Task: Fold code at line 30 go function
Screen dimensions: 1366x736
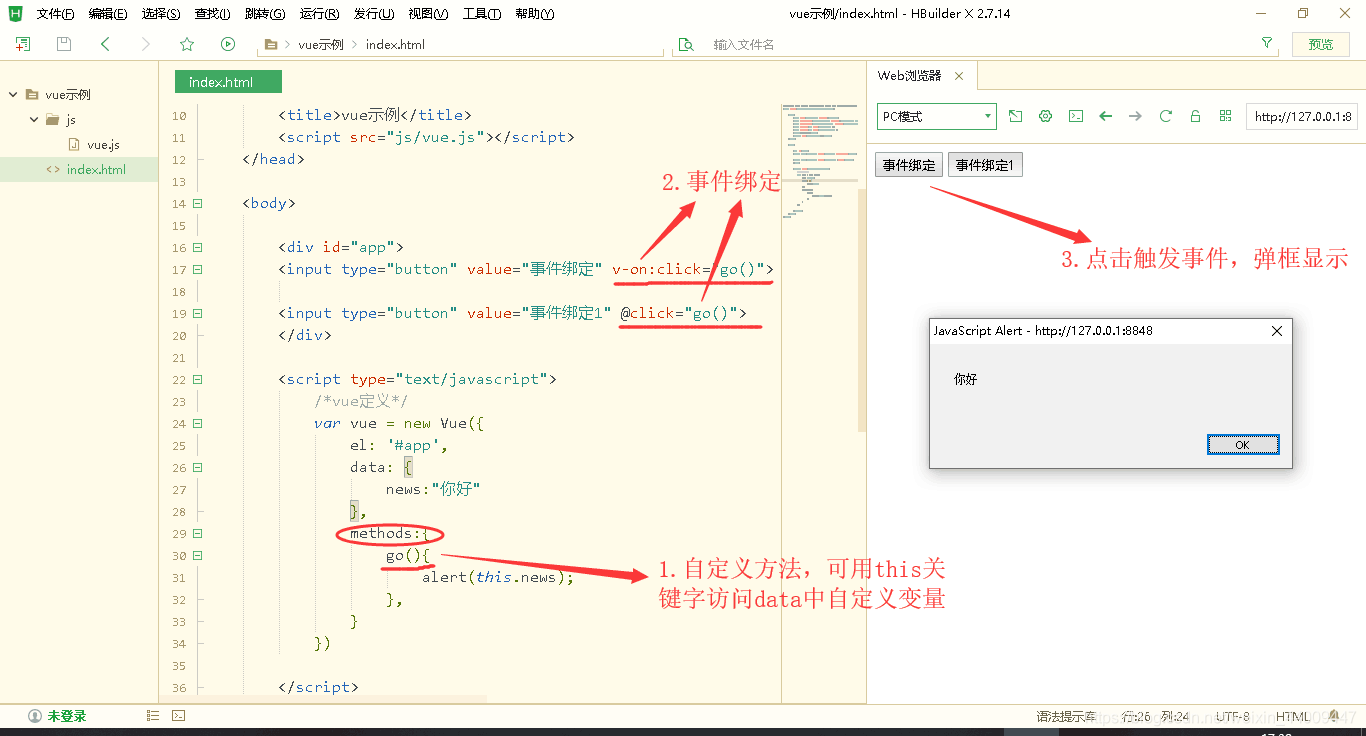Action: pos(197,555)
